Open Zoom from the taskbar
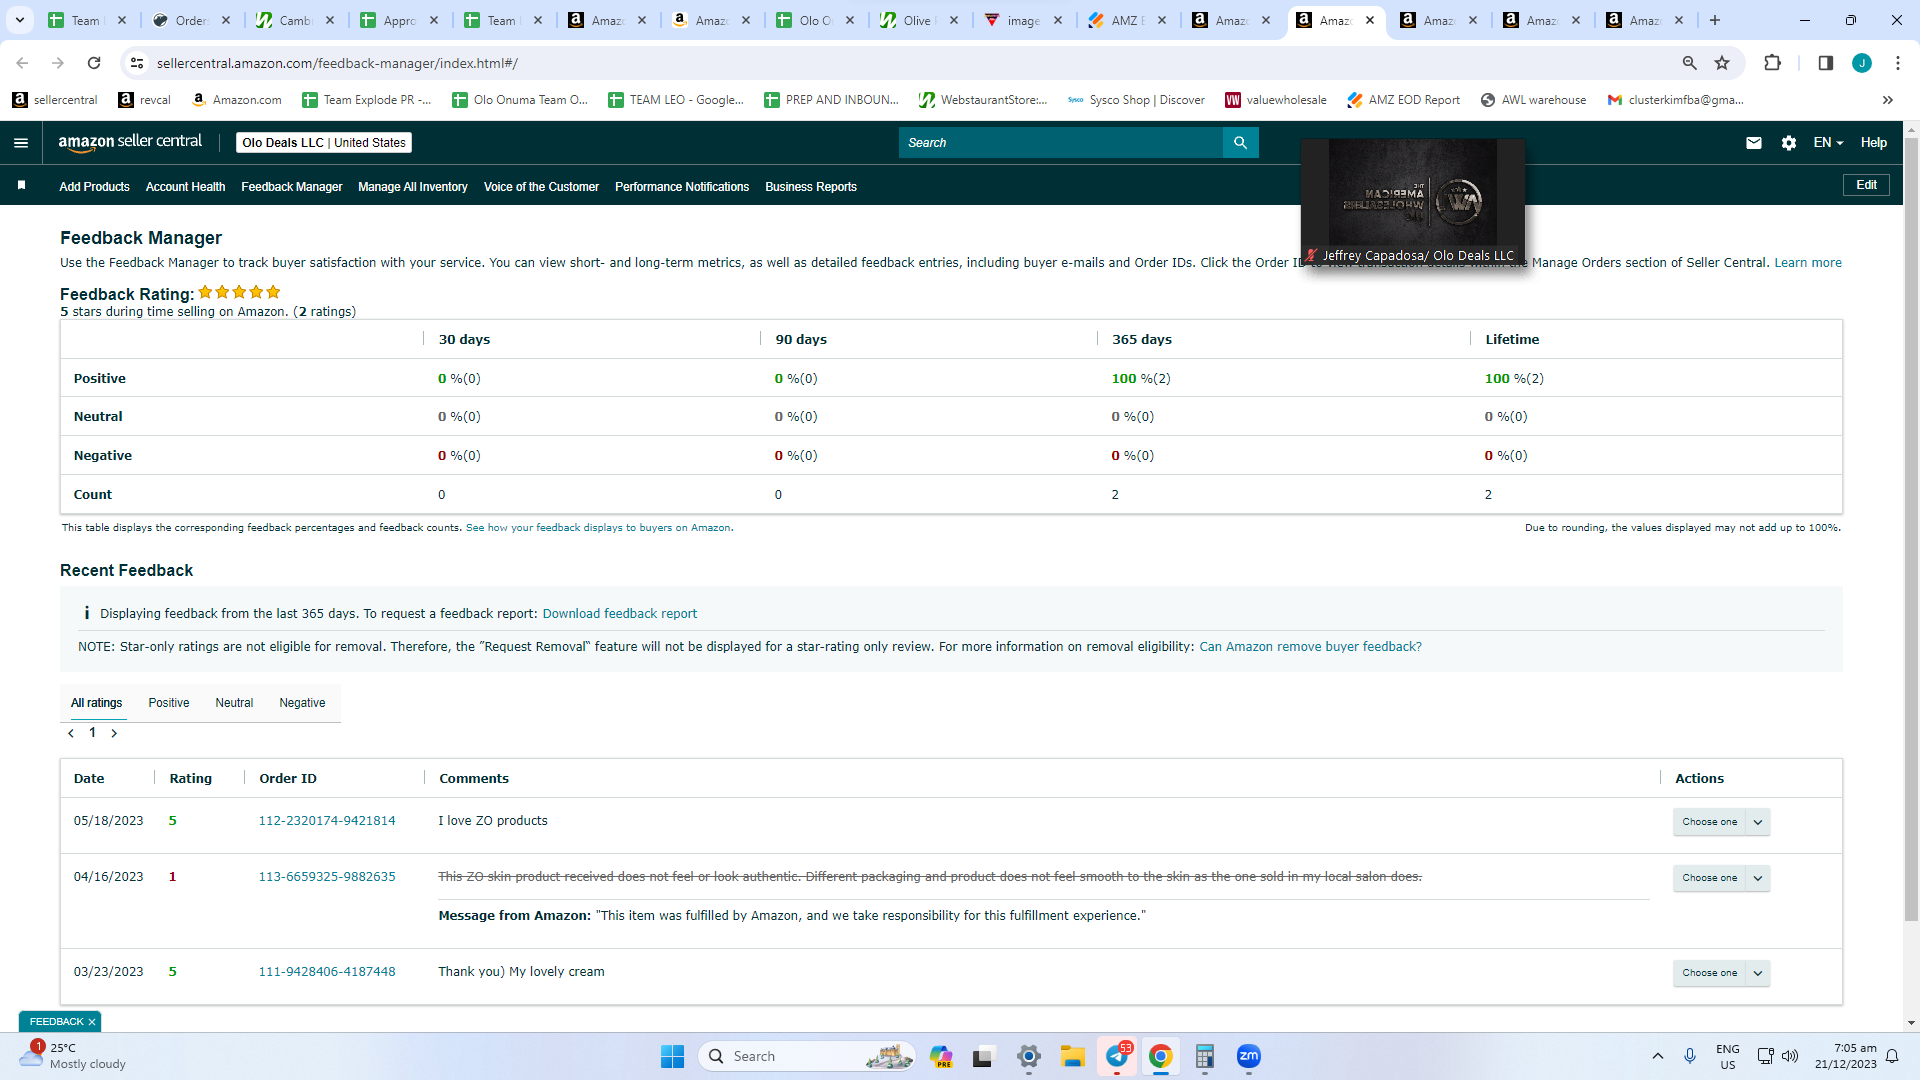This screenshot has width=1920, height=1080. coord(1248,1056)
